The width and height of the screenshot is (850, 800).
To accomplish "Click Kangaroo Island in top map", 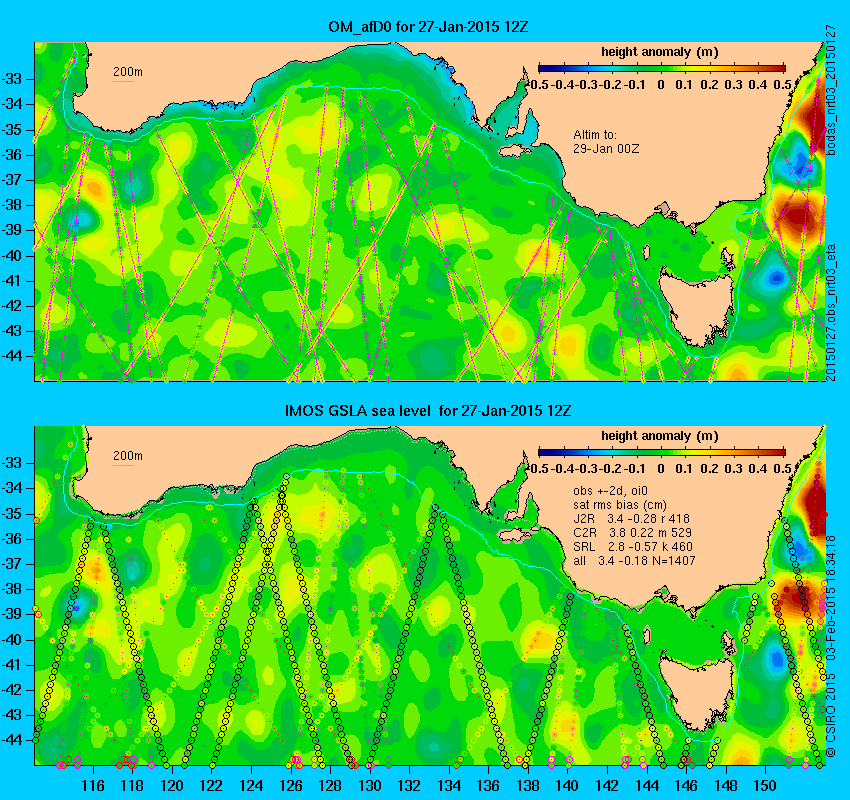I will (518, 150).
